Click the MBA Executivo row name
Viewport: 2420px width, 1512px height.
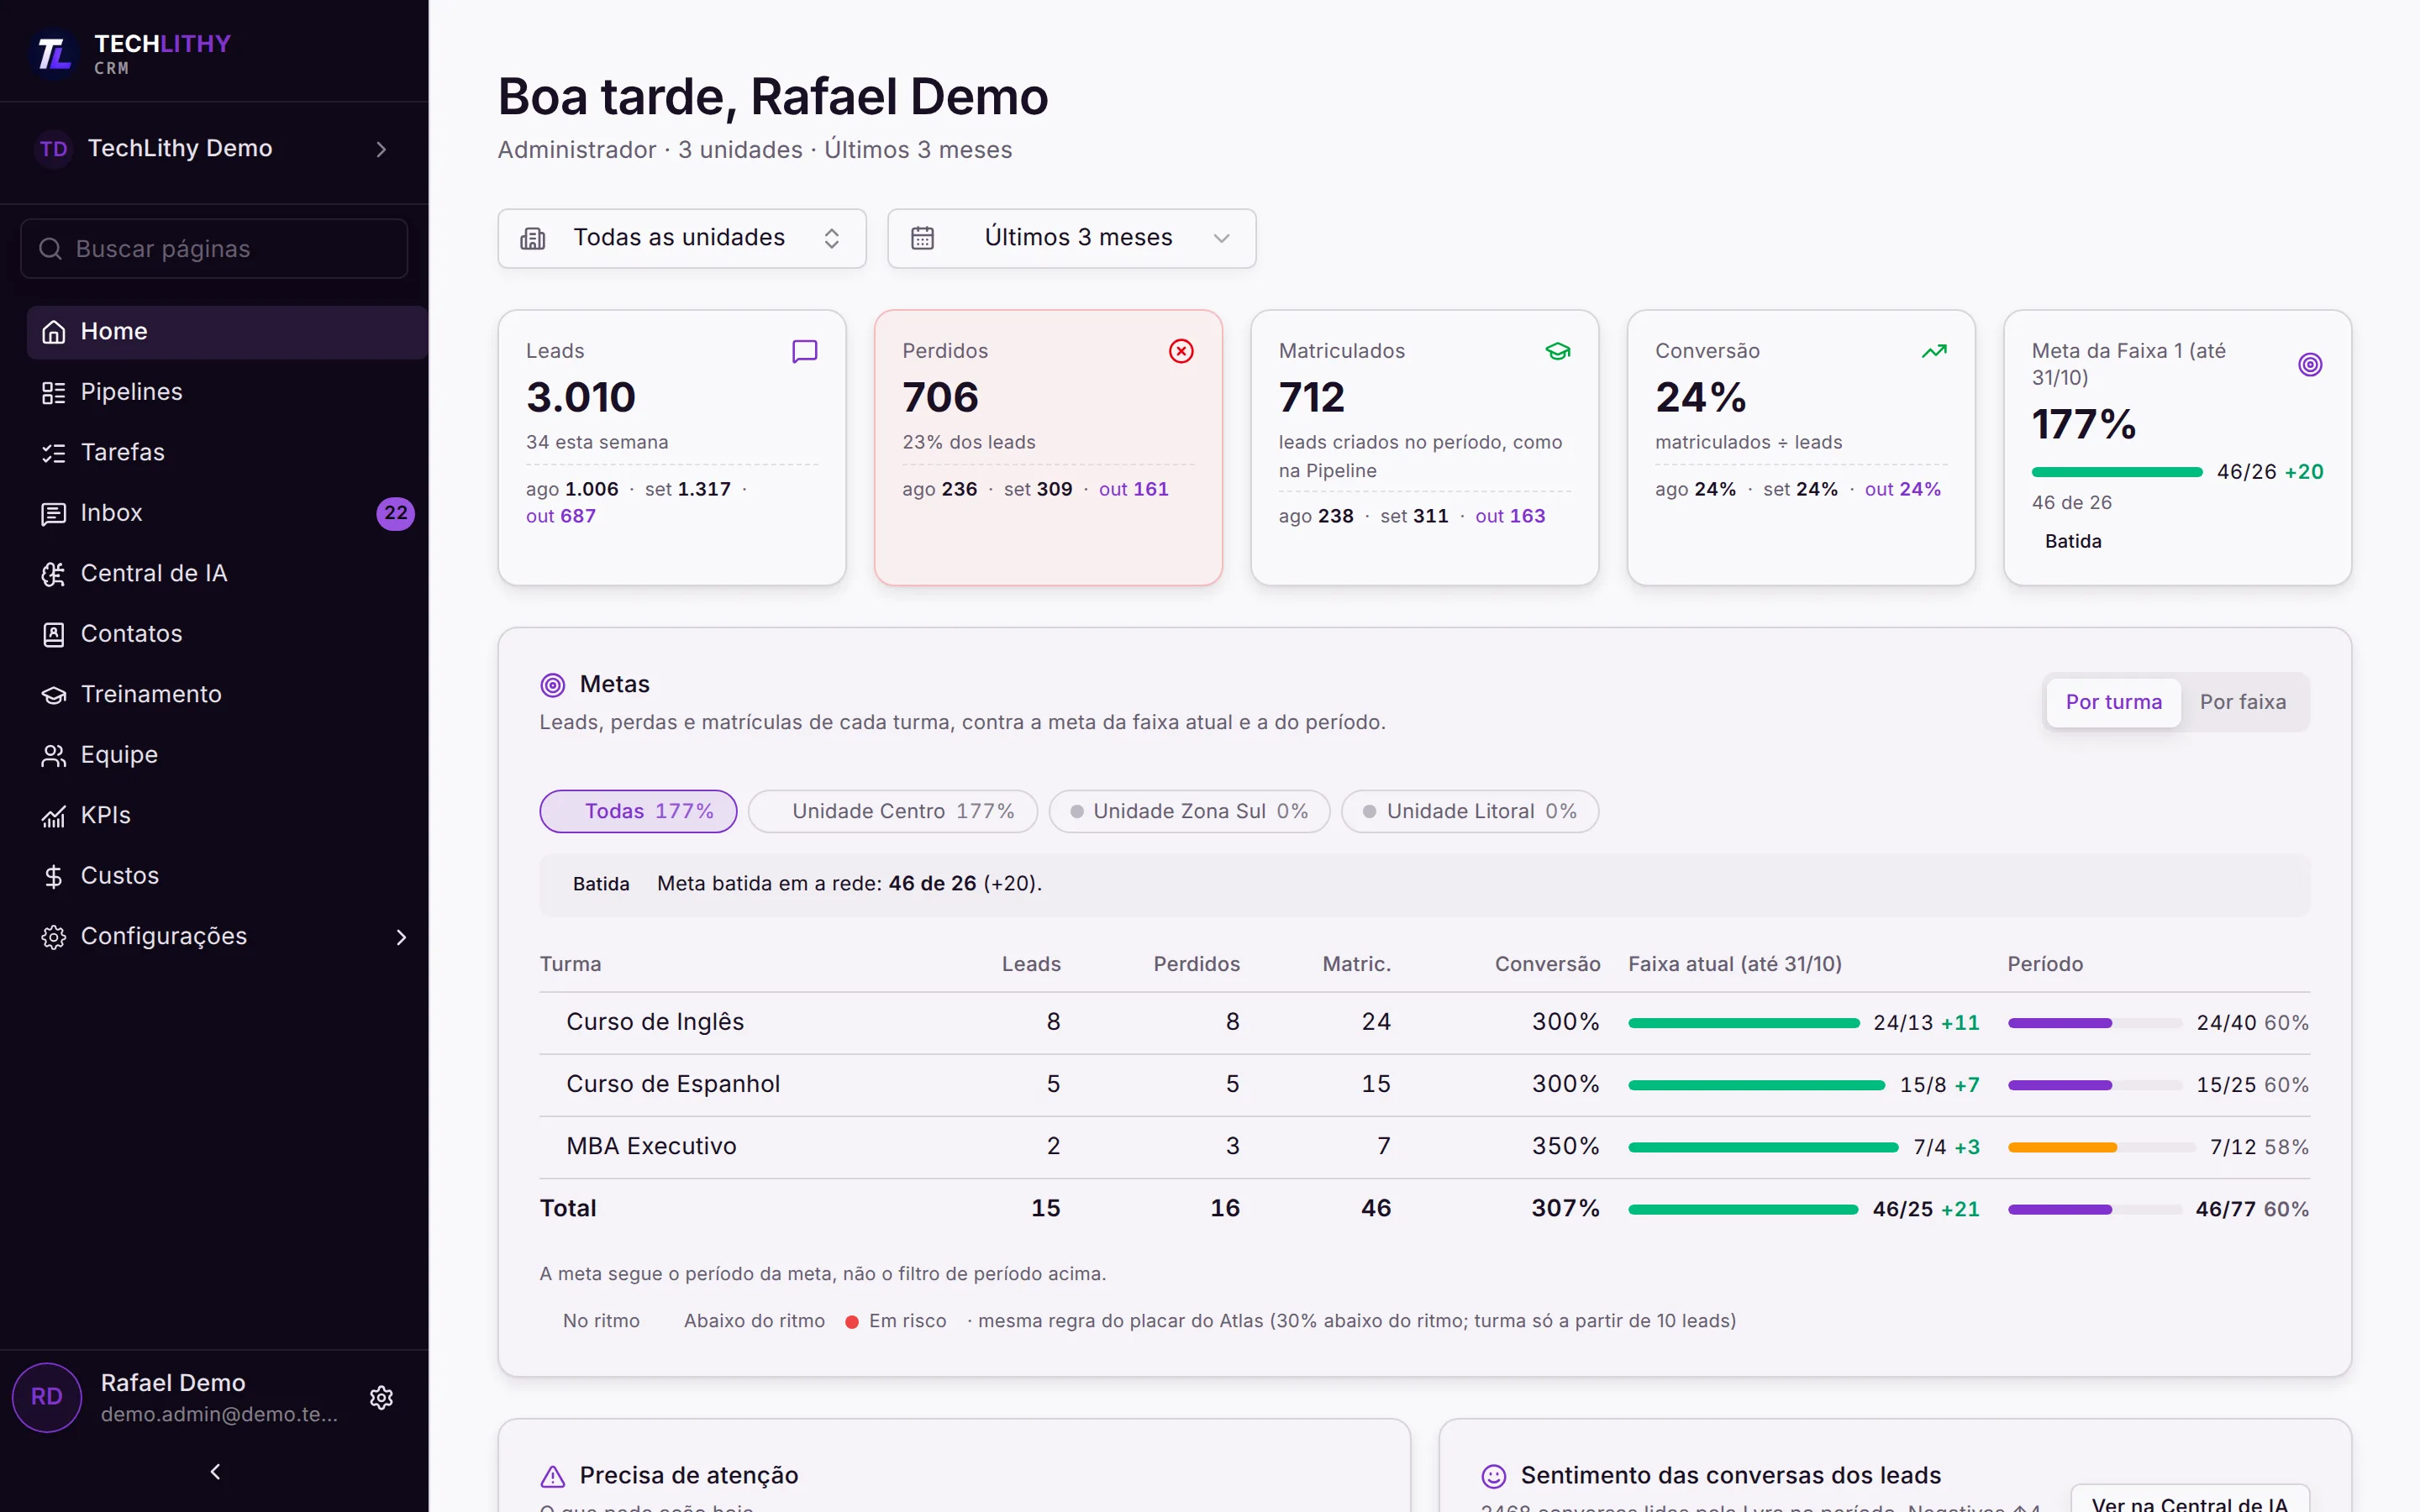(x=651, y=1146)
